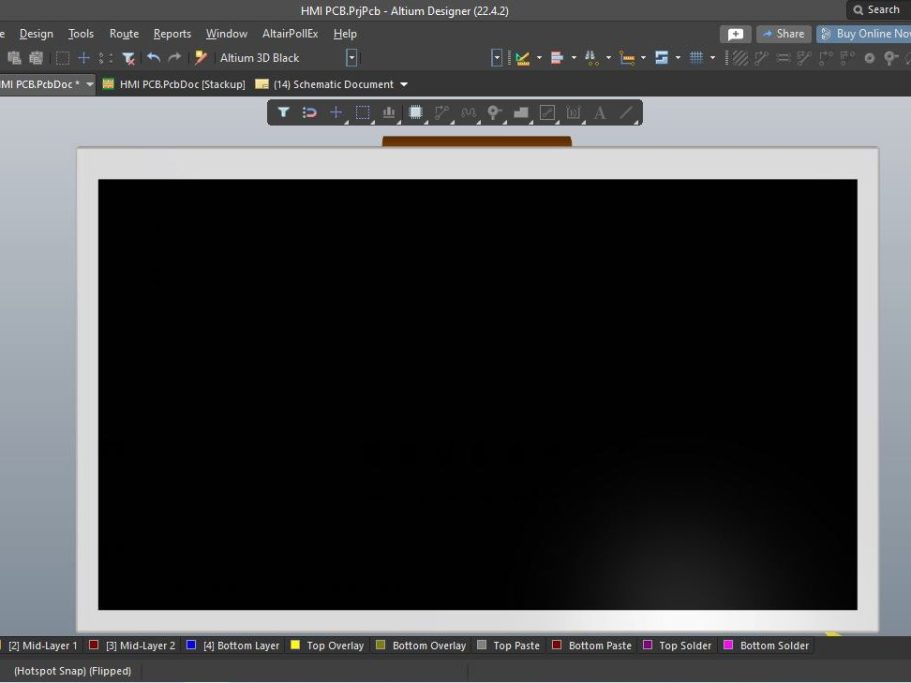Click the Move objects cross icon in Active Bar

click(x=336, y=112)
